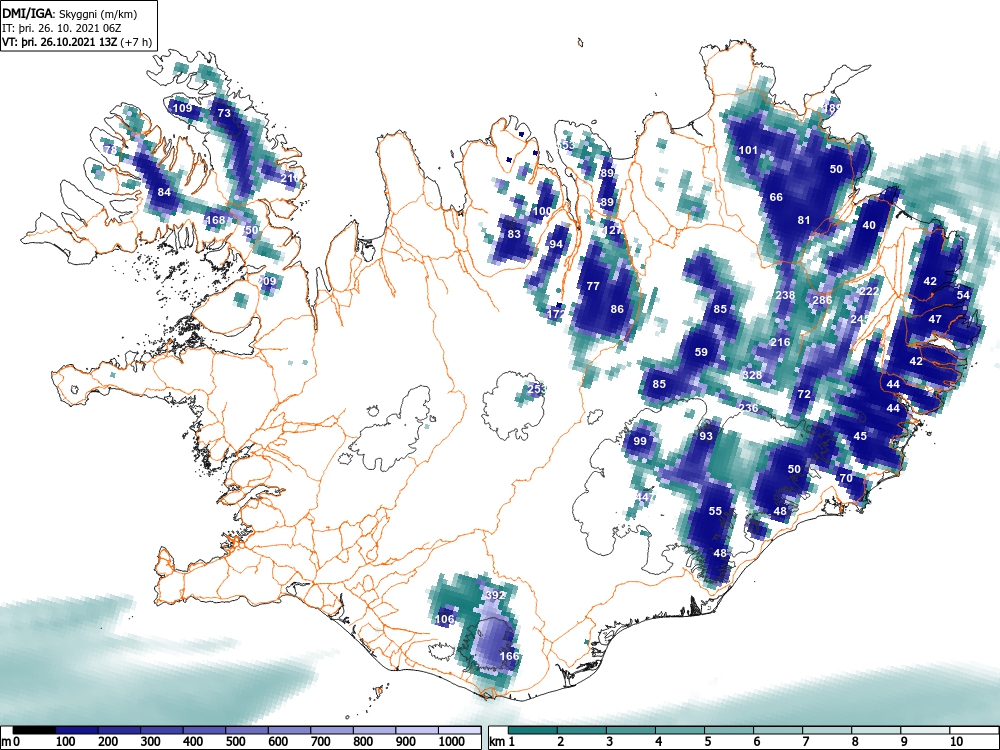This screenshot has width=1000, height=750.
Task: Click the '1000' label in the meter legend
Action: (452, 742)
